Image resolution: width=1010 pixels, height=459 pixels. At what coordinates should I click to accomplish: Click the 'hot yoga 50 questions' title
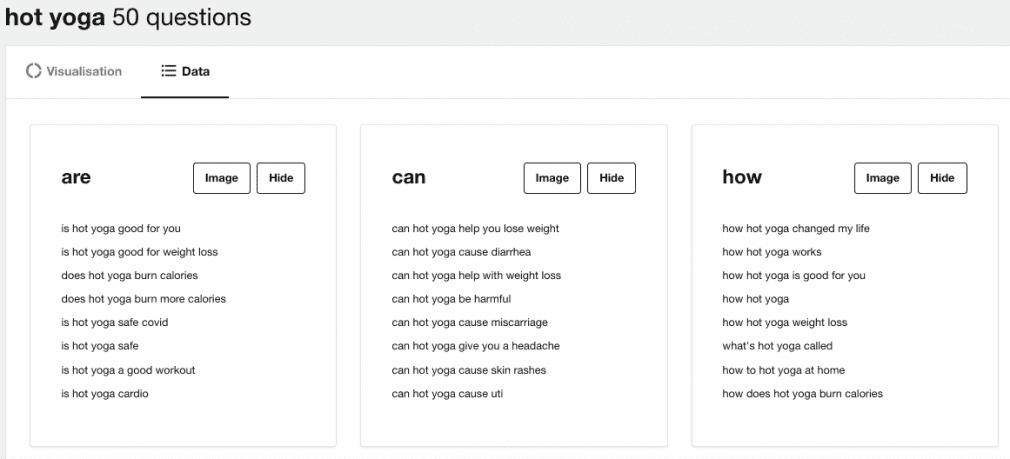click(128, 17)
